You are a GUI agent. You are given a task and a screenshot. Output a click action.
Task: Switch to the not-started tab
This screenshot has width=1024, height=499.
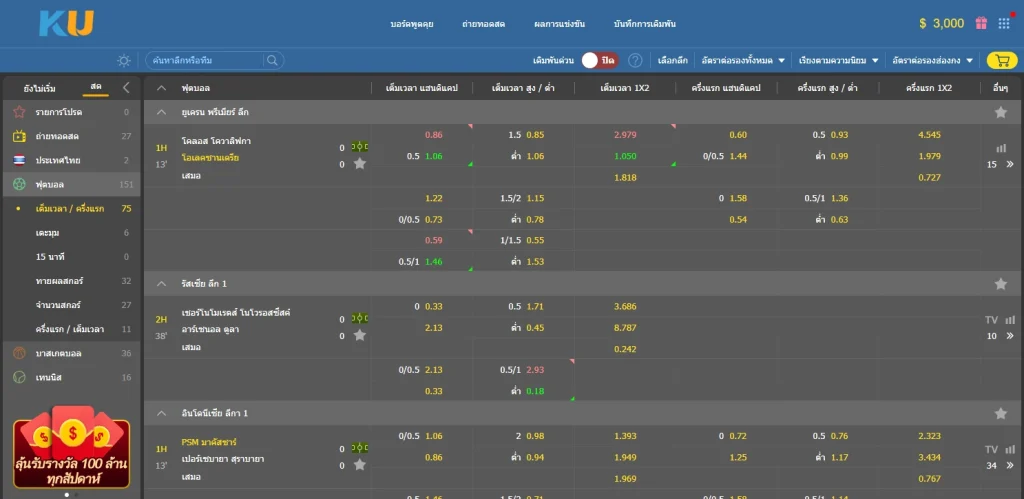click(39, 88)
